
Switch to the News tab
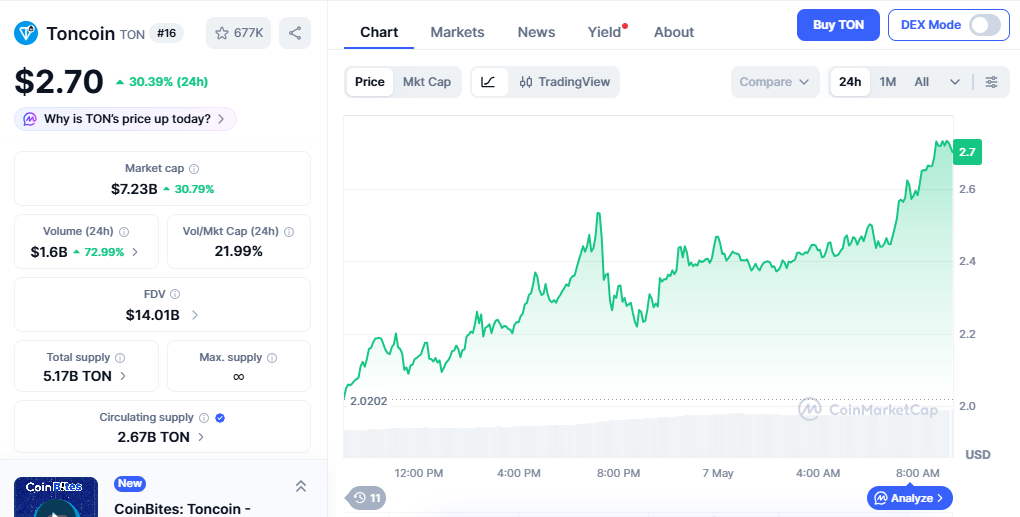pos(536,33)
